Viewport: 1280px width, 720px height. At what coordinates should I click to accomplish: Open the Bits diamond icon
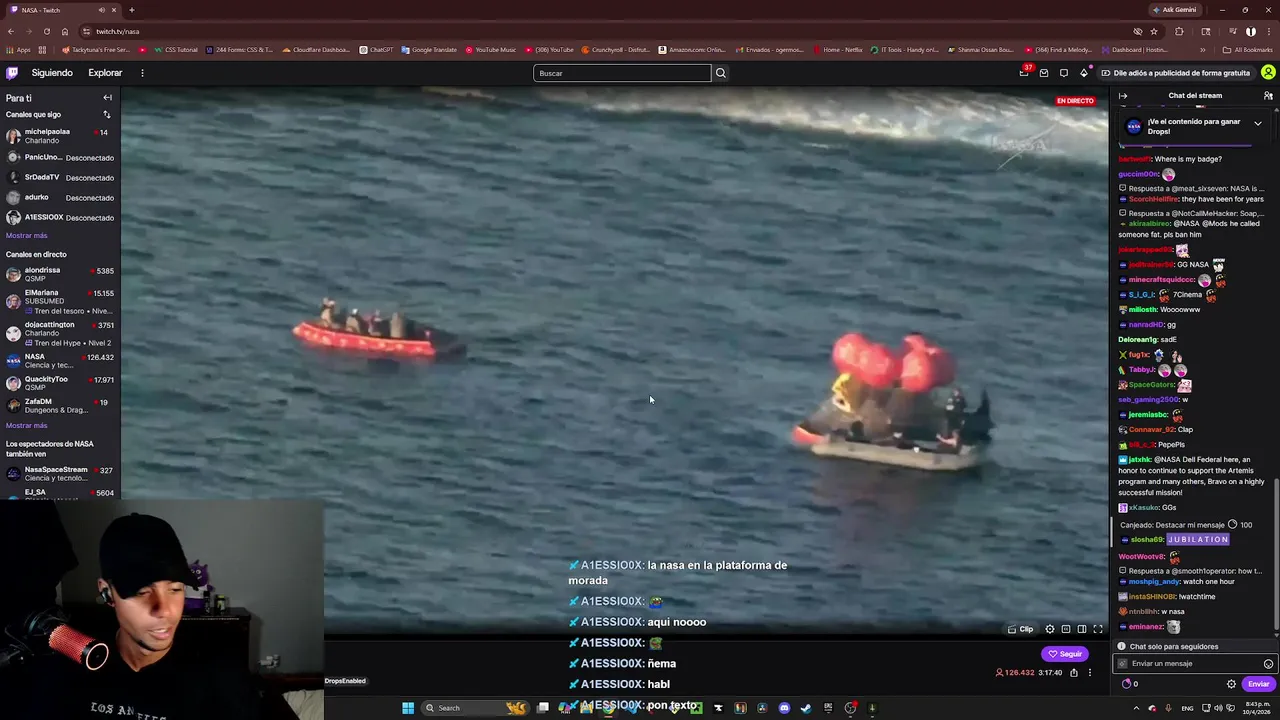(x=1084, y=73)
